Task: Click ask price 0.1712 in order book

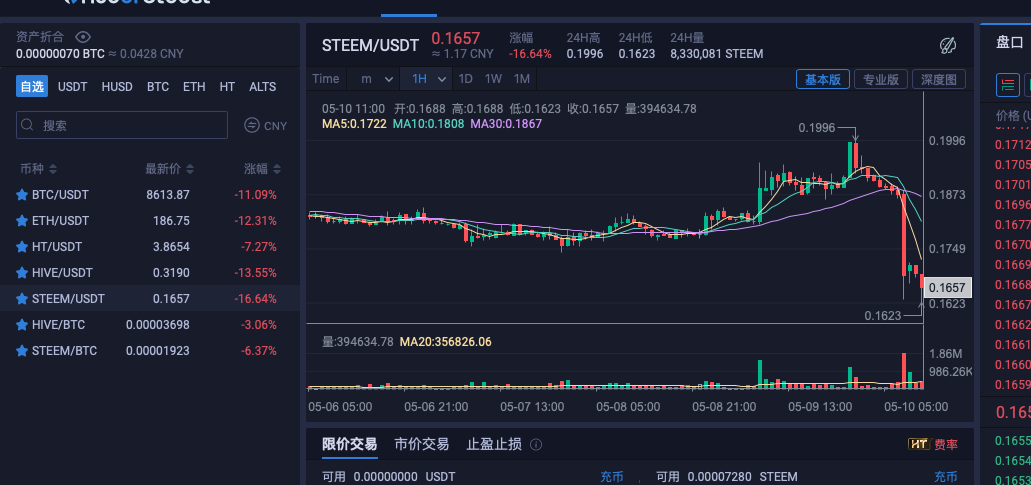Action: point(1013,144)
